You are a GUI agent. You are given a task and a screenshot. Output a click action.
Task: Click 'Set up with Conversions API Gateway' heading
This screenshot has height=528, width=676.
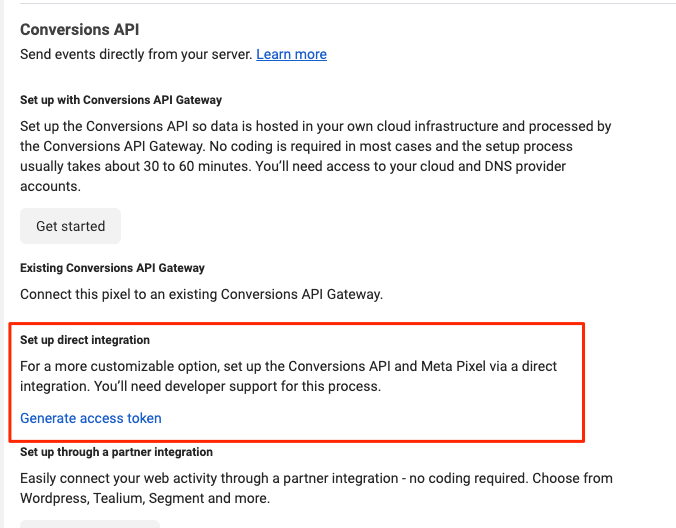[x=121, y=100]
